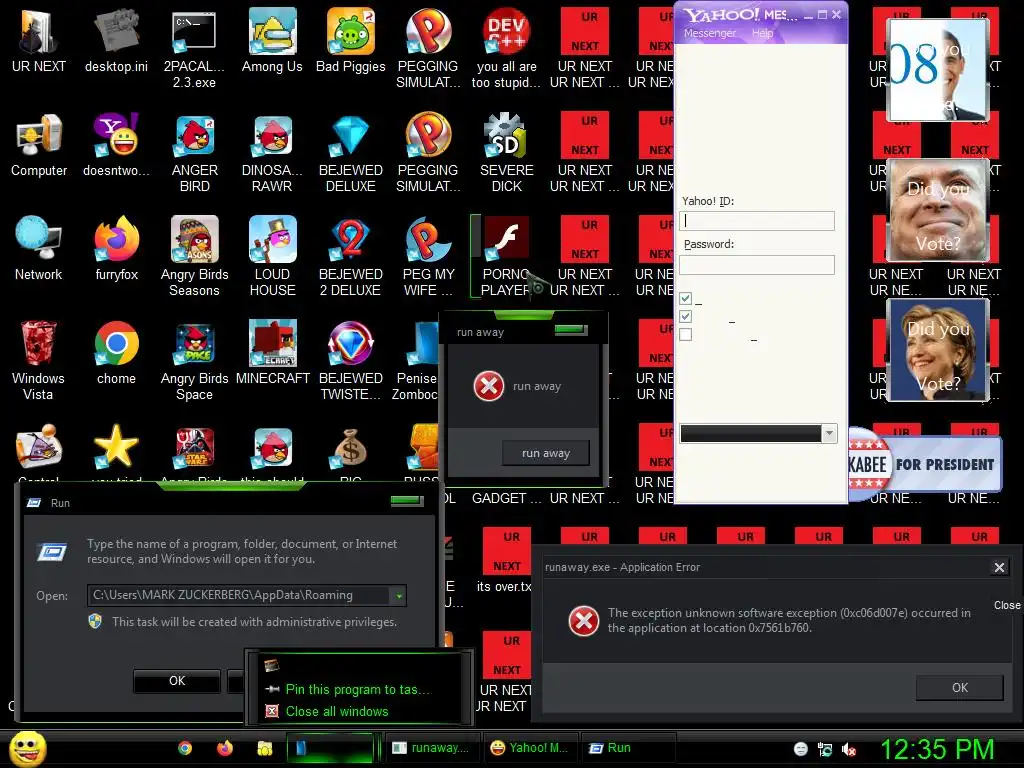This screenshot has width=1024, height=768.
Task: Click the Obama 08 gadget picture
Action: pyautogui.click(x=937, y=69)
